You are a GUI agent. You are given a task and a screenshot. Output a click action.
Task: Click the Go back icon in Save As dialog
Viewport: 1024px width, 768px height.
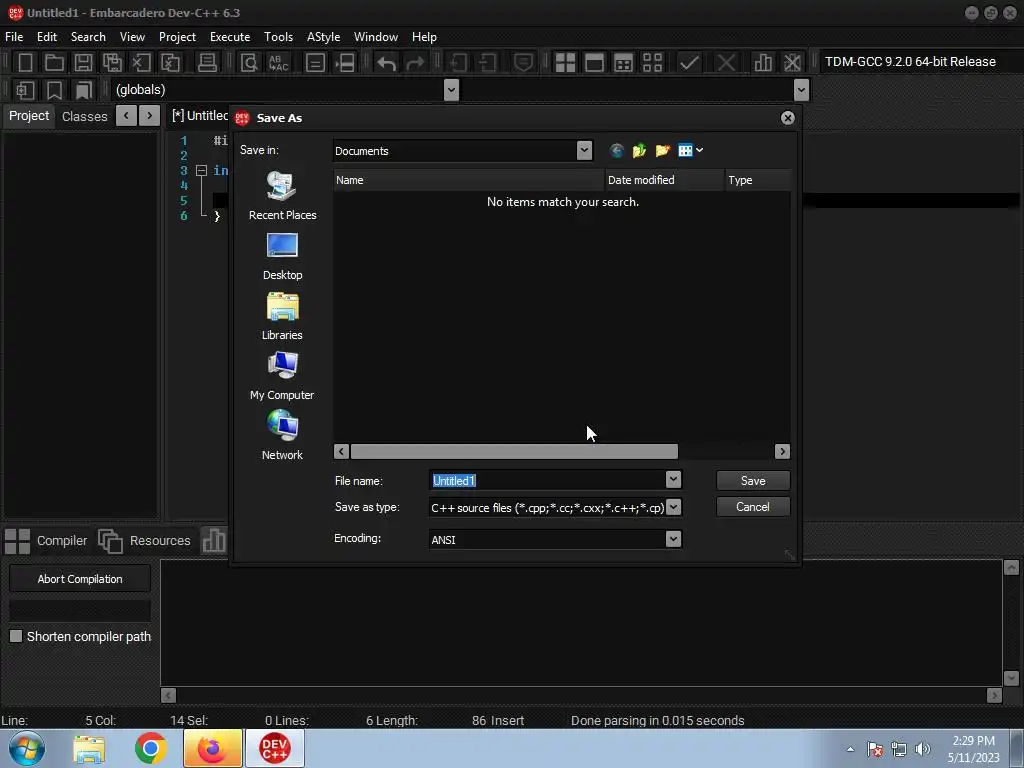(x=616, y=151)
